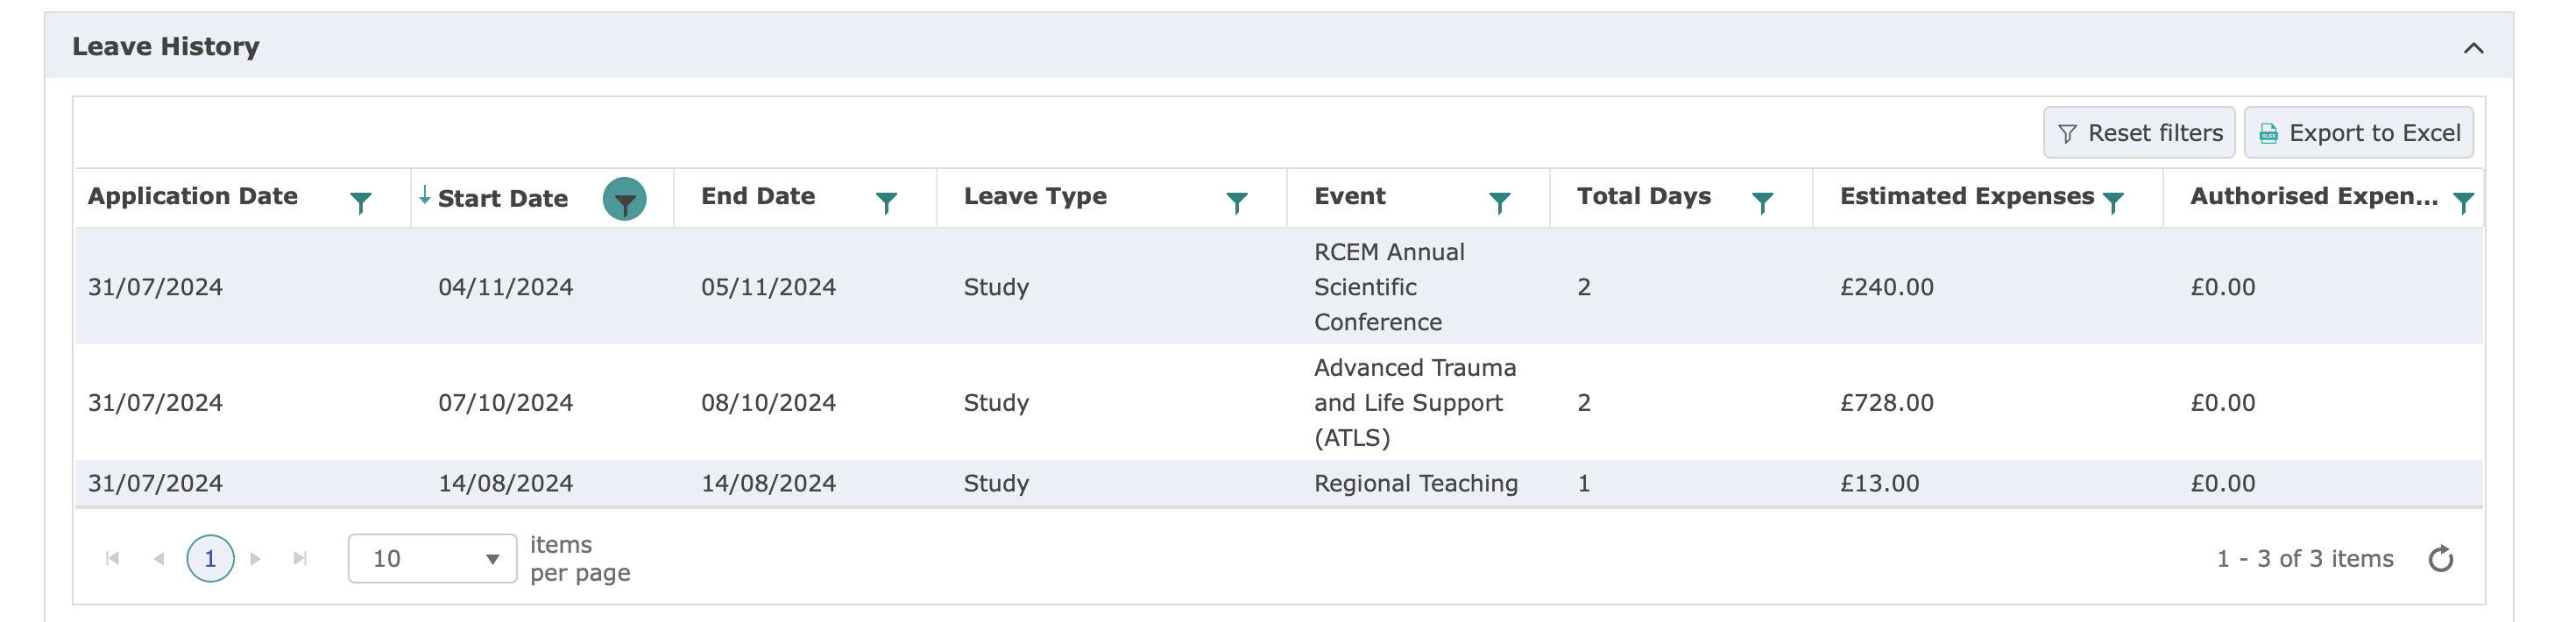The width and height of the screenshot is (2576, 622).
Task: Open the Event column filter
Action: click(x=1499, y=202)
